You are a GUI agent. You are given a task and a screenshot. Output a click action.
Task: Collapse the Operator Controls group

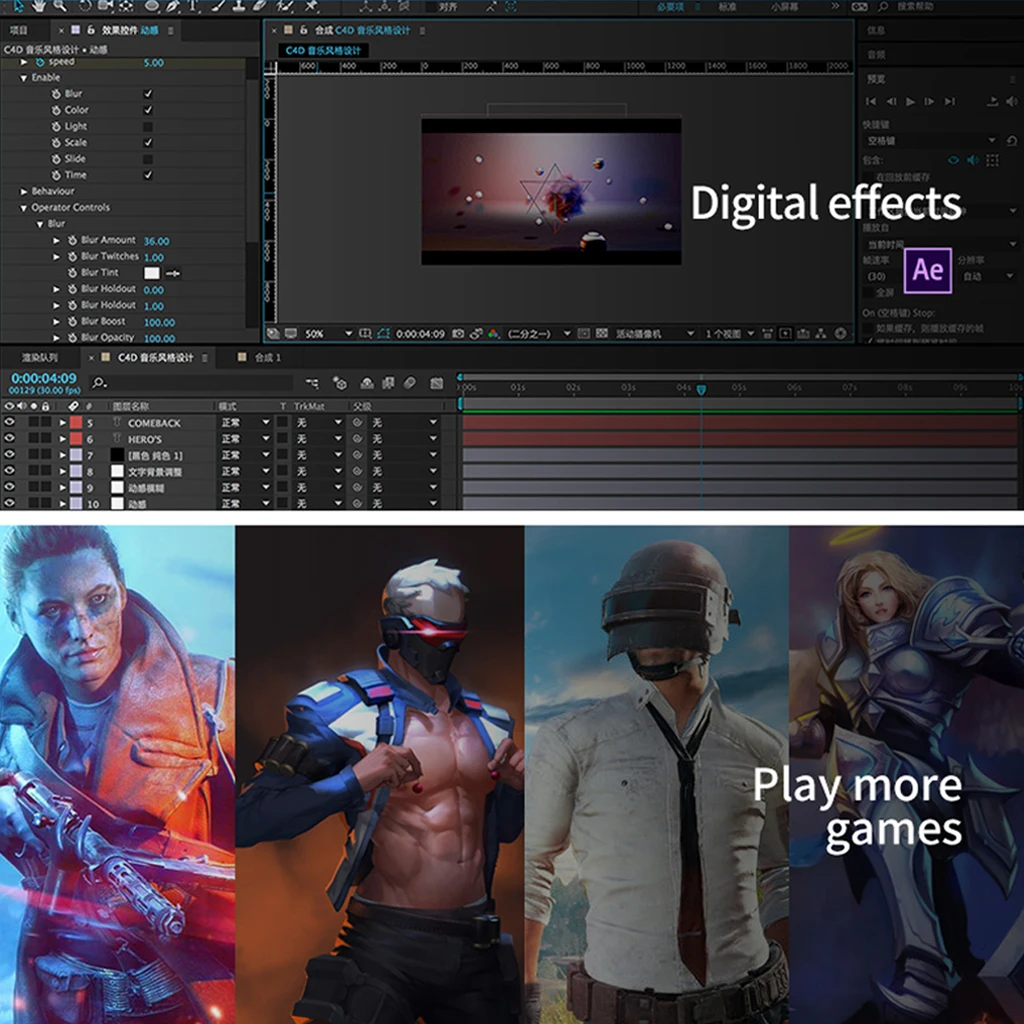pyautogui.click(x=24, y=208)
